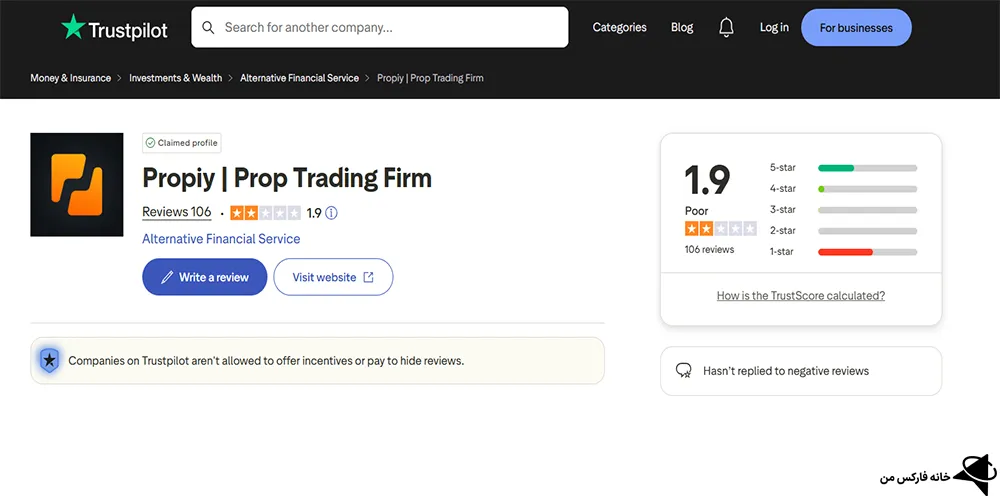Open the notifications bell icon
This screenshot has width=1000, height=500.
(x=726, y=28)
